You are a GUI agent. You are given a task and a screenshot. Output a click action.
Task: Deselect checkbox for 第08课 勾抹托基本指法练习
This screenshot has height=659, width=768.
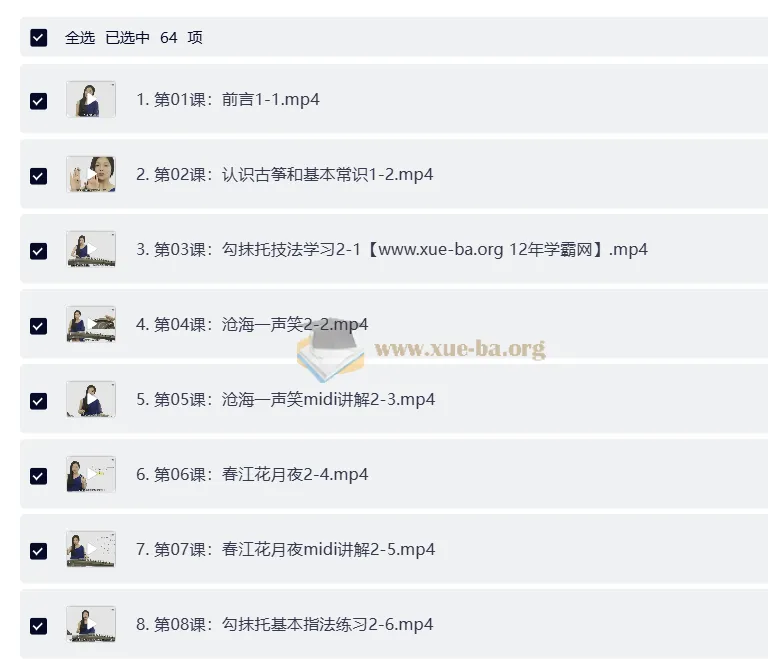click(x=39, y=626)
